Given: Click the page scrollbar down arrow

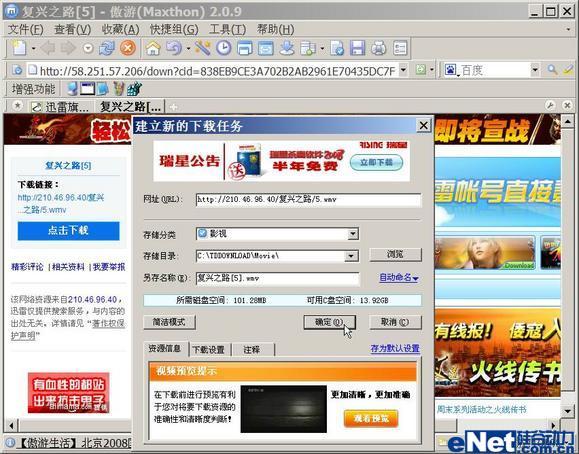Looking at the screenshot, I should point(568,410).
